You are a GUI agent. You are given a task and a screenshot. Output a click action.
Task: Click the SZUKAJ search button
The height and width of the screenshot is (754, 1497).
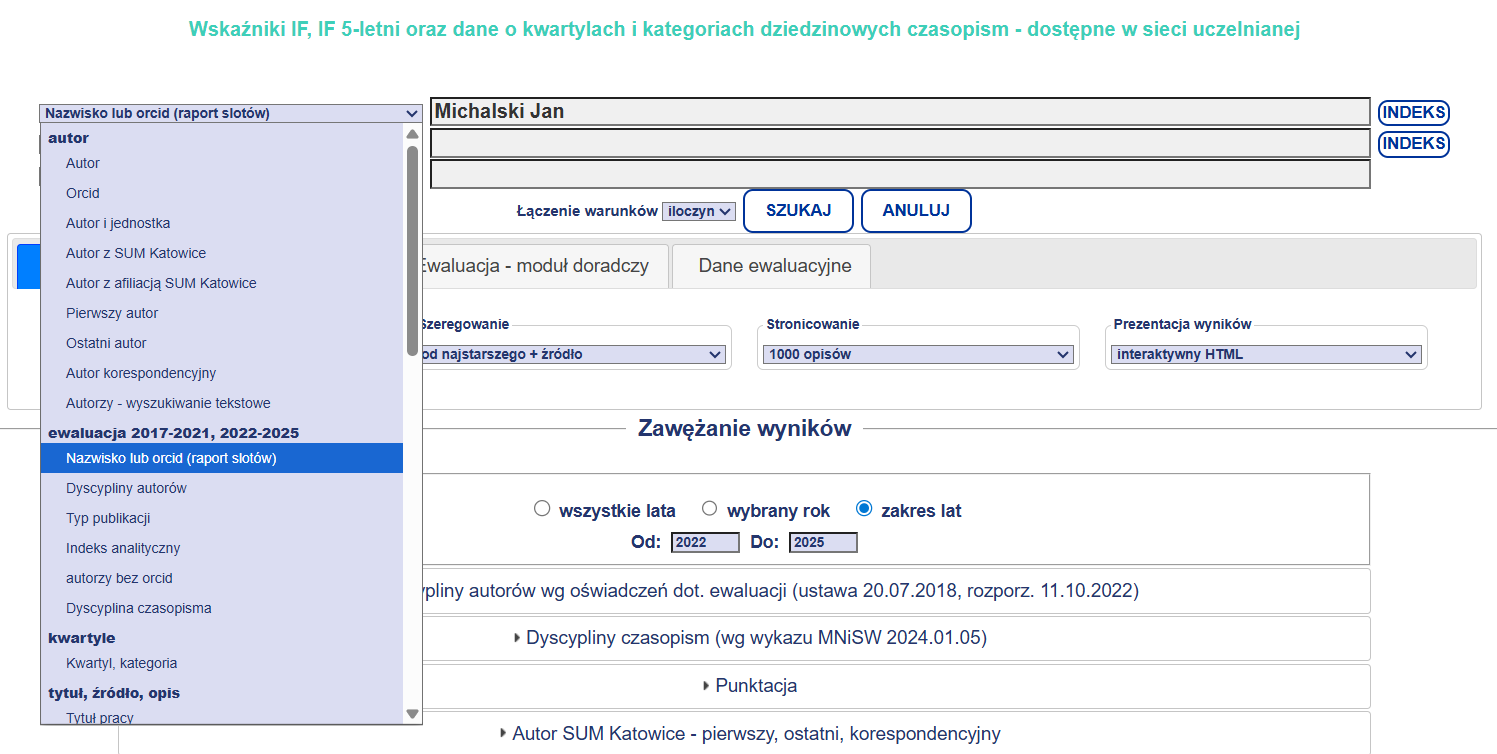[x=797, y=210]
